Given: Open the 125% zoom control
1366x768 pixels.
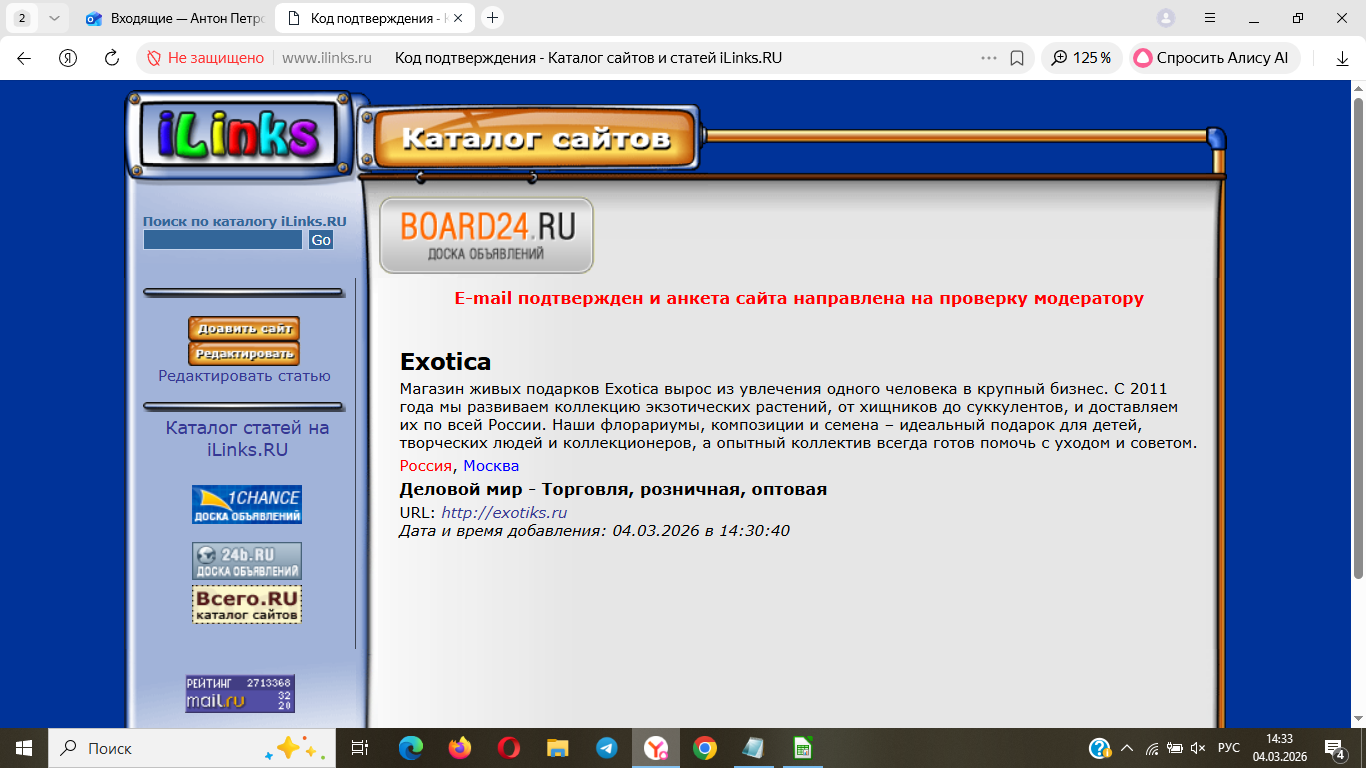Looking at the screenshot, I should click(1082, 58).
